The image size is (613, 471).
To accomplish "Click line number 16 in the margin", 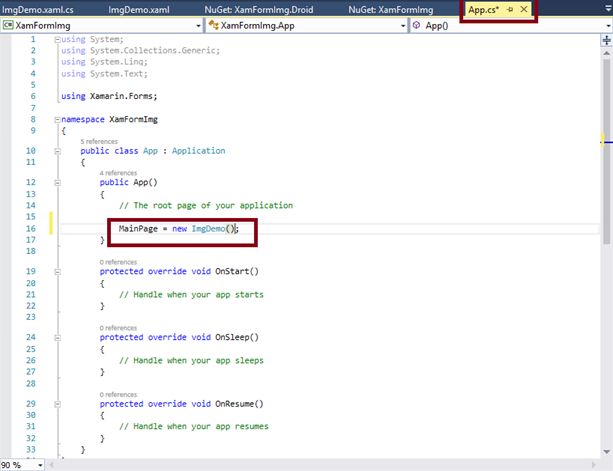I will 31,229.
